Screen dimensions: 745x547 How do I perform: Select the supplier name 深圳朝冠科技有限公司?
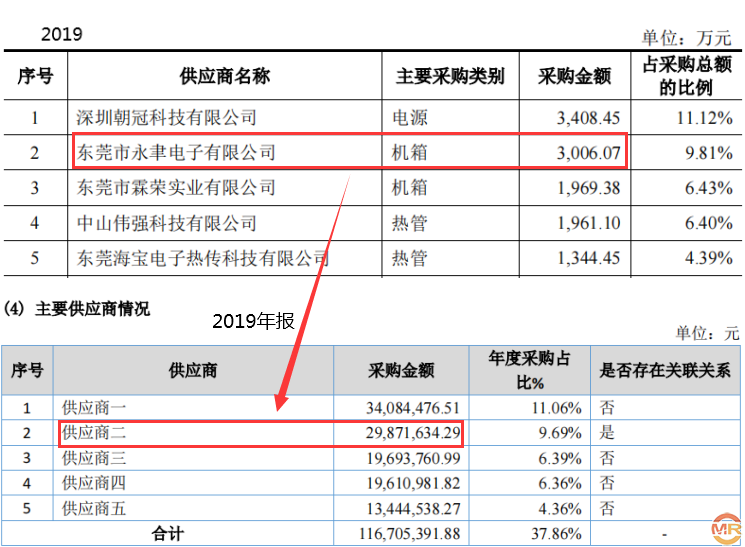166,117
